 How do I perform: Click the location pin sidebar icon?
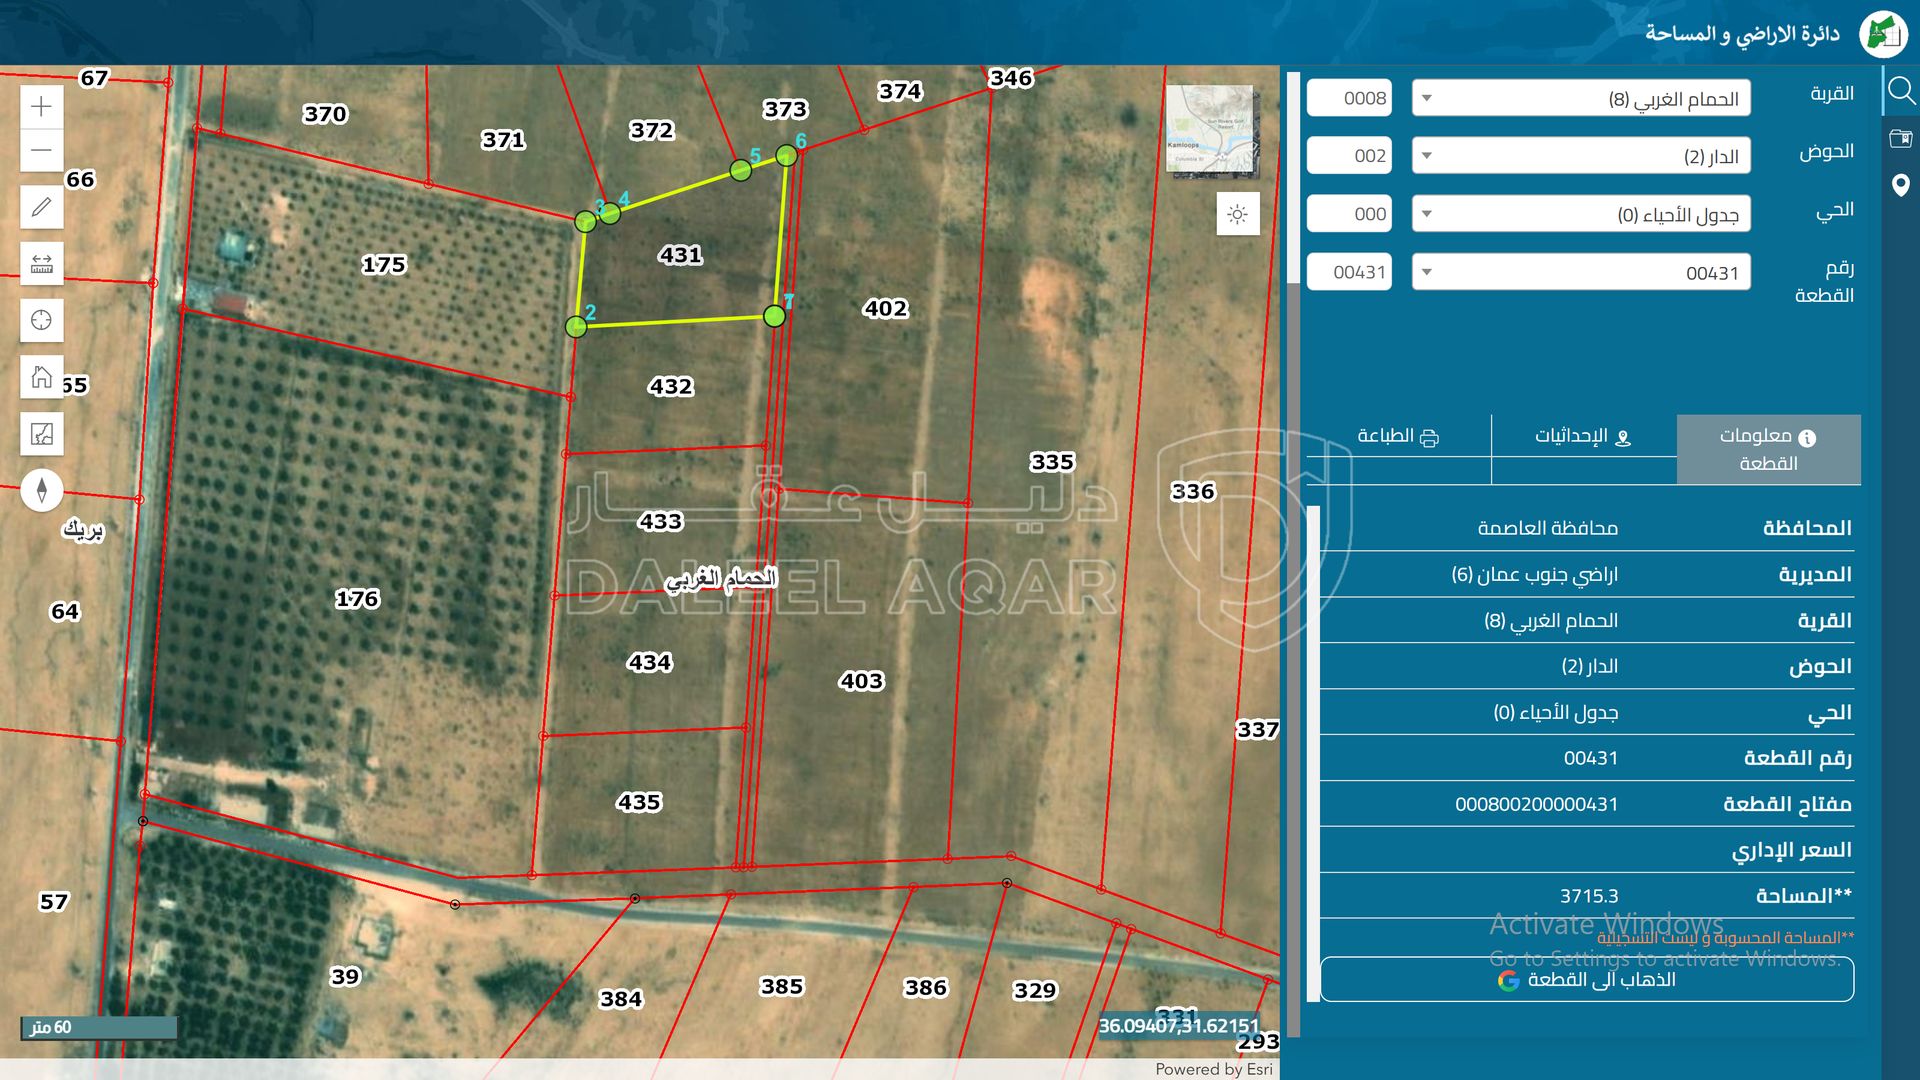click(1900, 185)
